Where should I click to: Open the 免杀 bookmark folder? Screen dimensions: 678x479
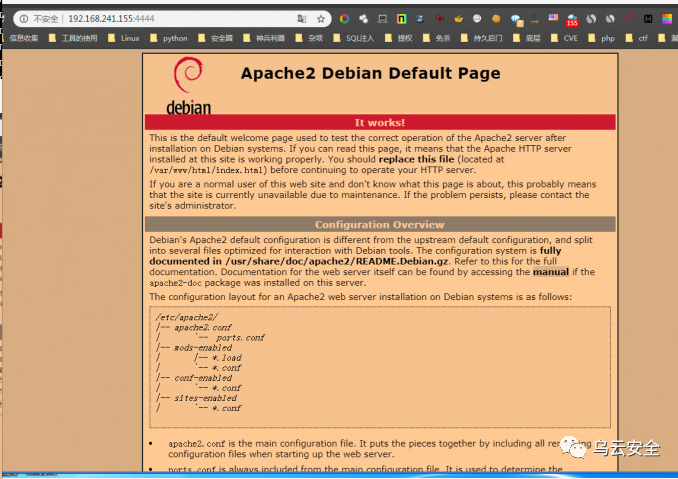437,38
